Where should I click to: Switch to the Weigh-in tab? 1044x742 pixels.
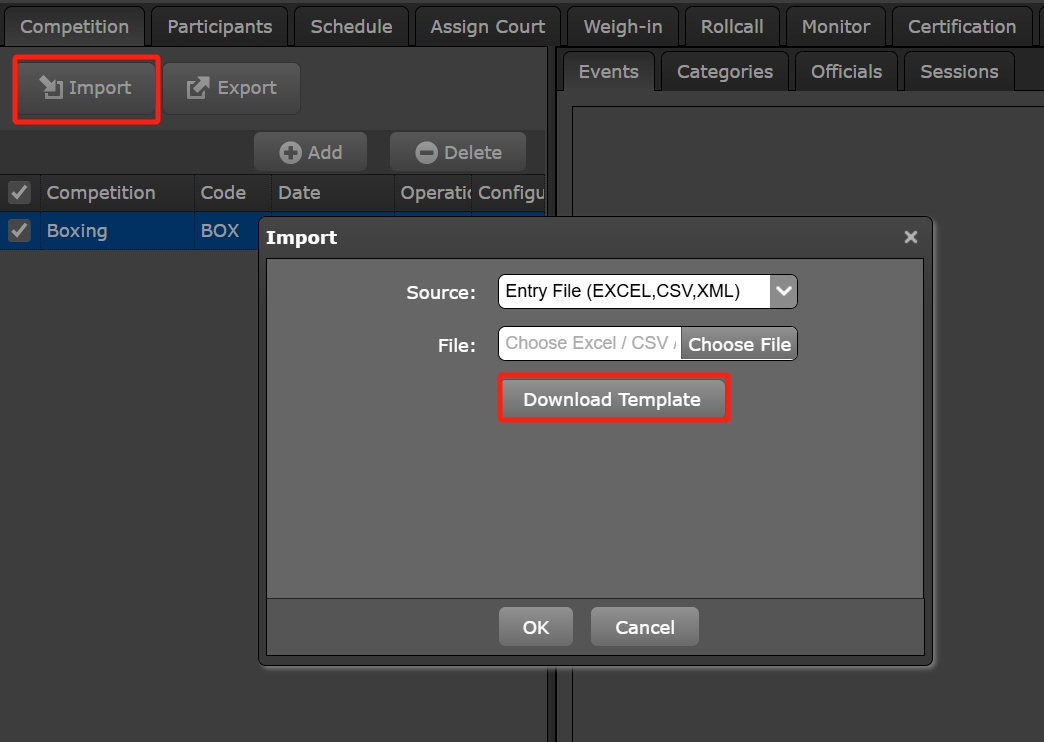click(622, 26)
